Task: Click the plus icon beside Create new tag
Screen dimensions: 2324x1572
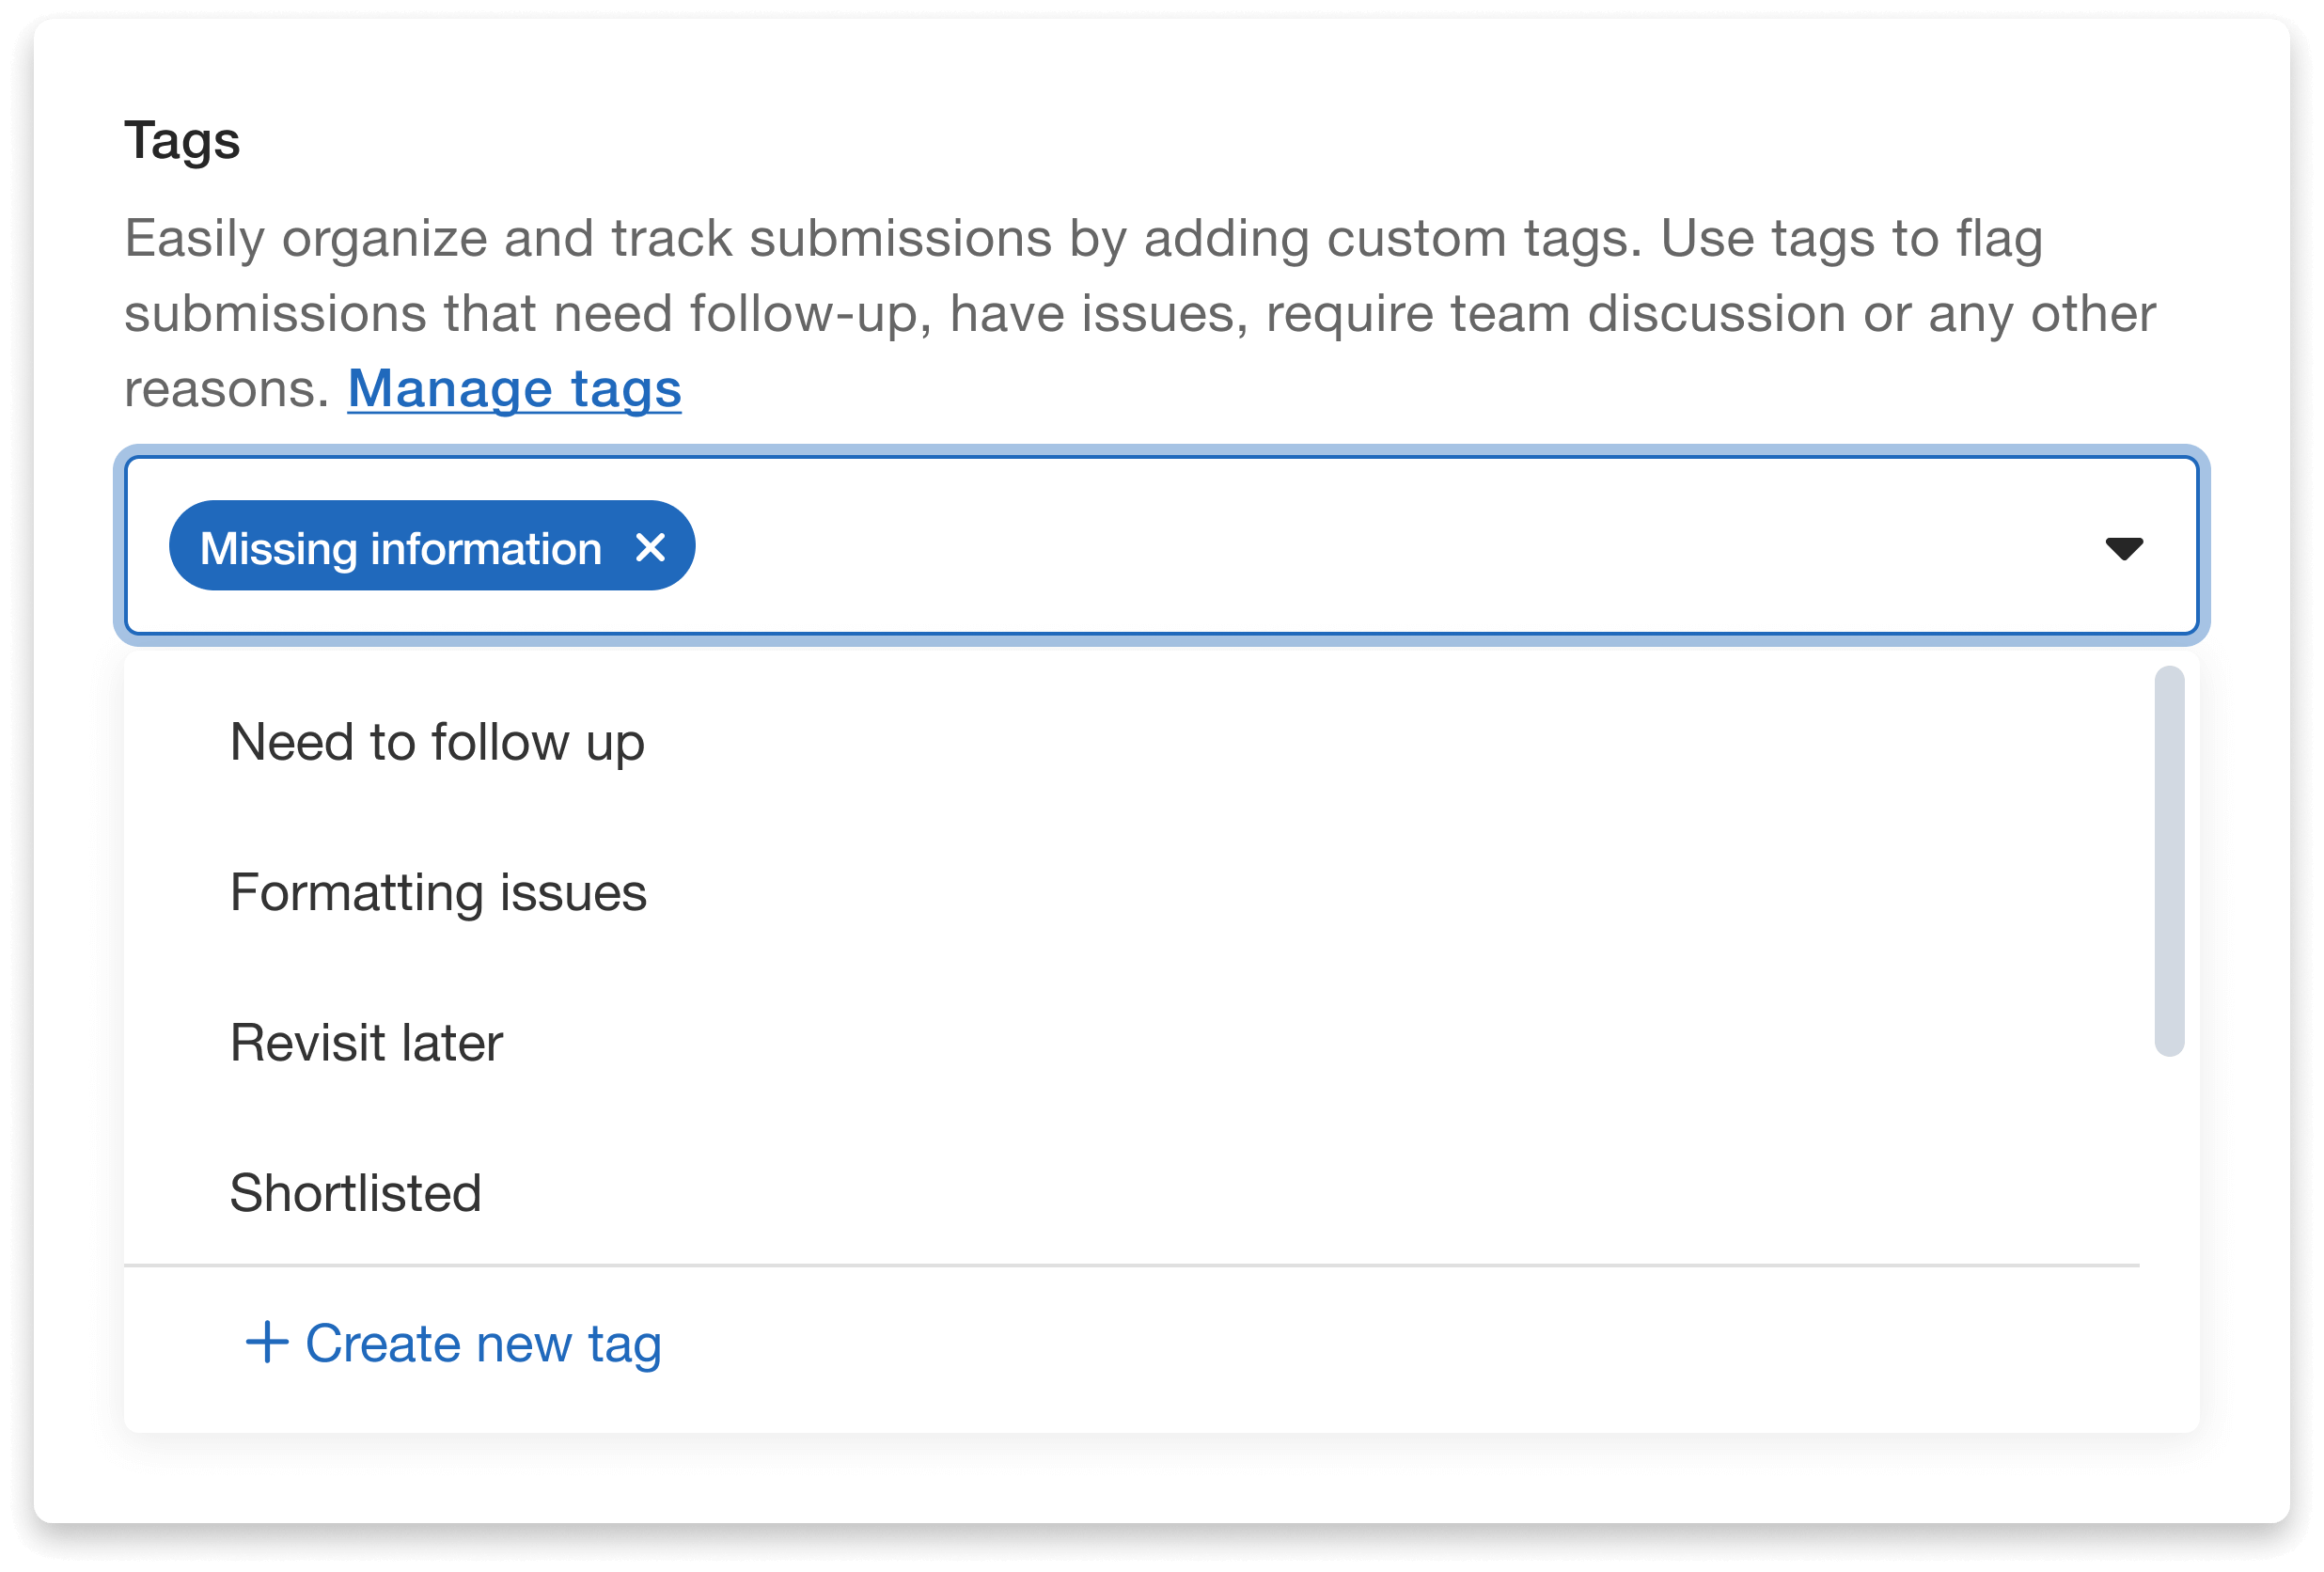Action: tap(267, 1342)
